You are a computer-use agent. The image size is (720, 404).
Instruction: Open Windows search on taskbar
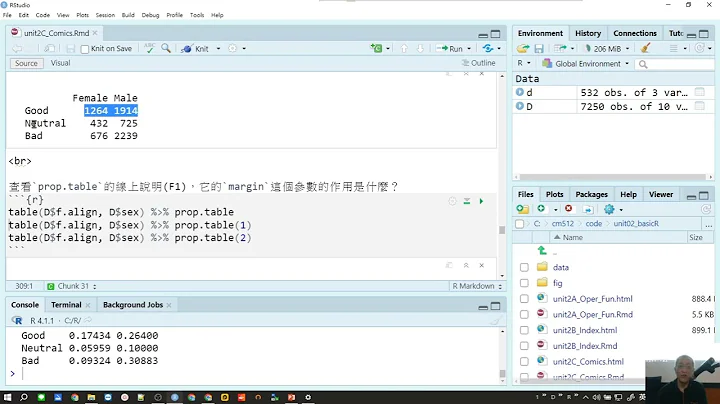coord(24,397)
